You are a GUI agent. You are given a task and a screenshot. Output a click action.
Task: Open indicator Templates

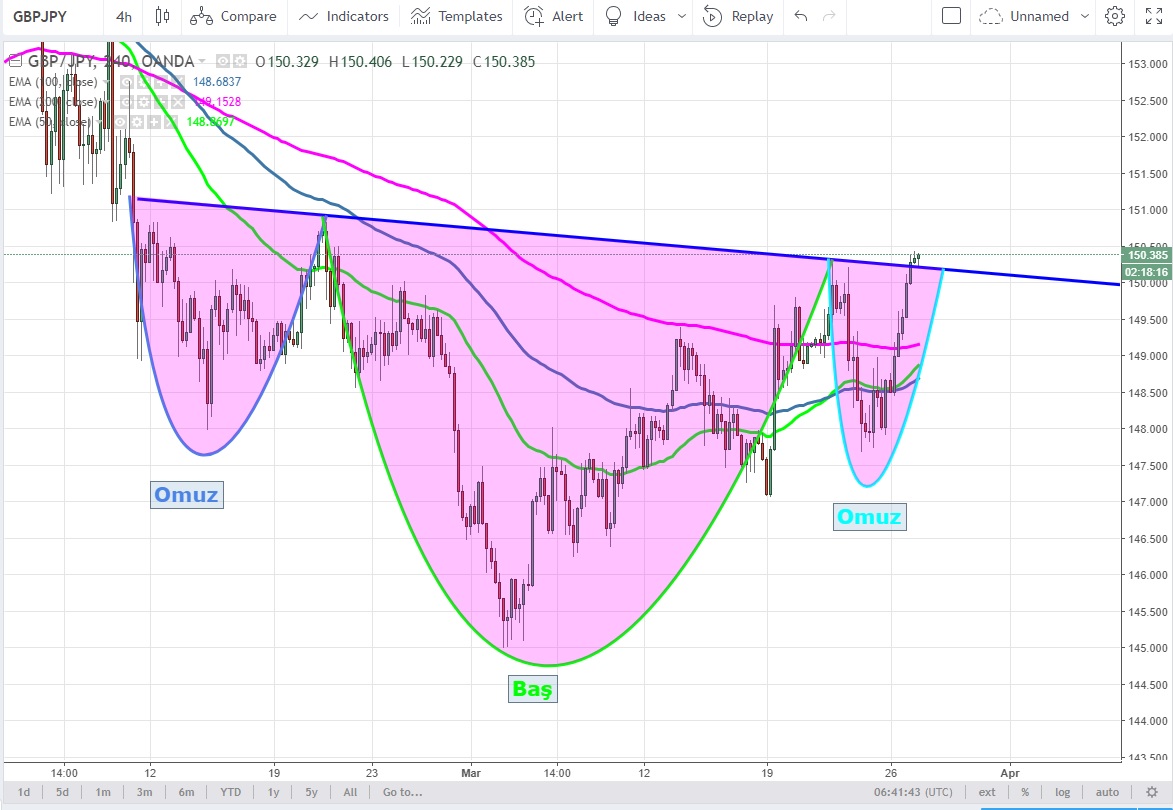(x=457, y=16)
